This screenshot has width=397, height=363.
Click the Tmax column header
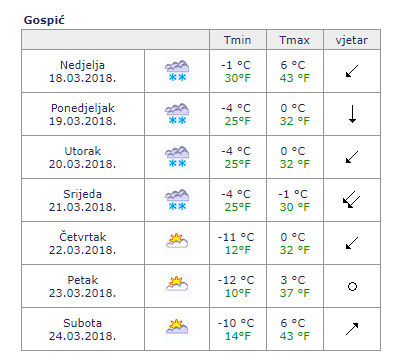(295, 40)
